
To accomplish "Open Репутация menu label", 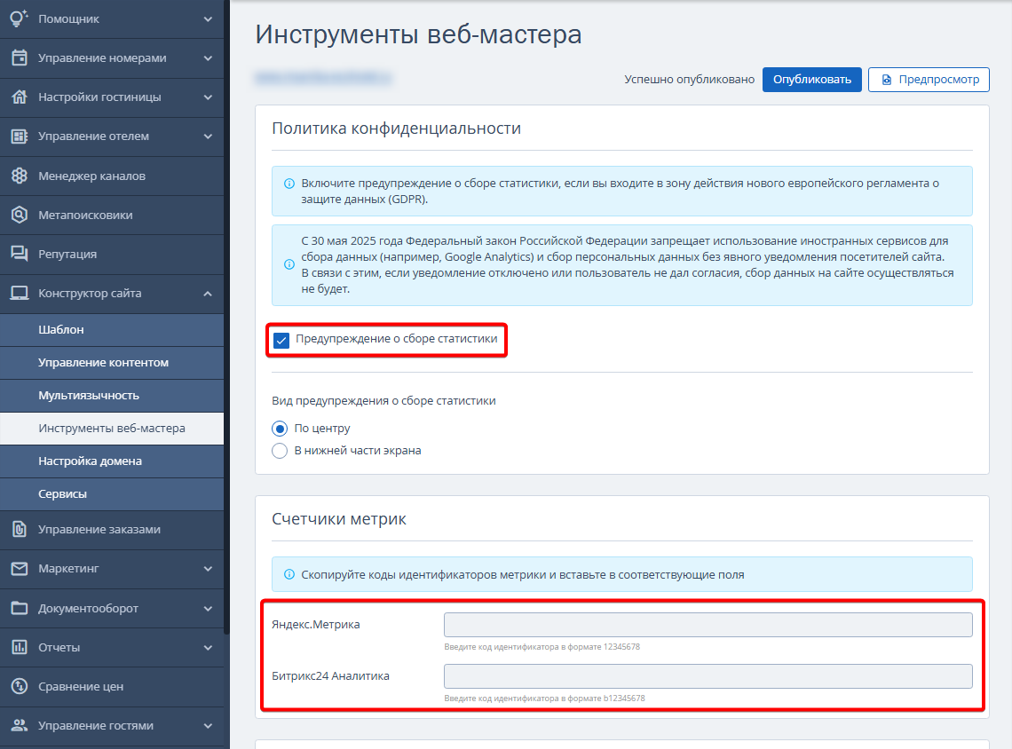I will pos(68,254).
